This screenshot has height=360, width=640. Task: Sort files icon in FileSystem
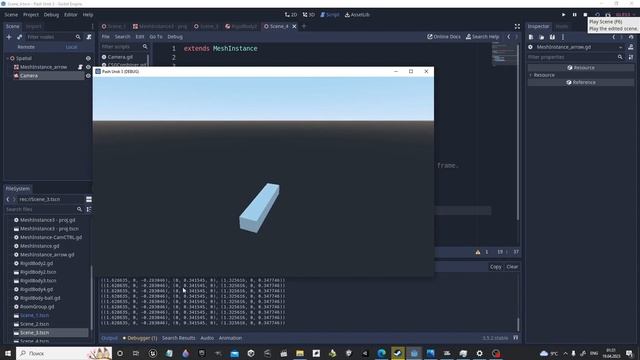[89, 209]
